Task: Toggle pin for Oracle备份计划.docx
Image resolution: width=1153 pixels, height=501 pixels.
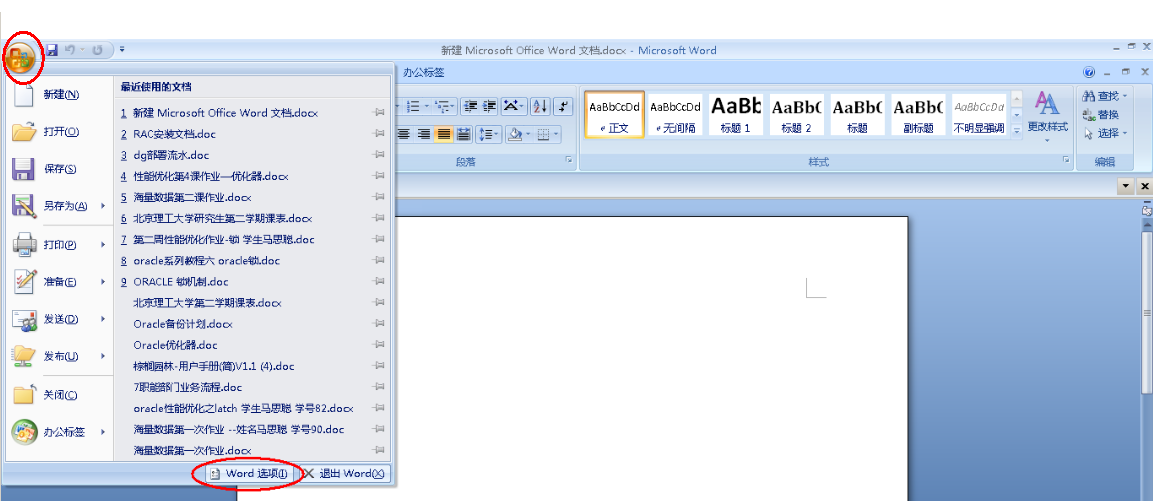Action: pyautogui.click(x=378, y=324)
